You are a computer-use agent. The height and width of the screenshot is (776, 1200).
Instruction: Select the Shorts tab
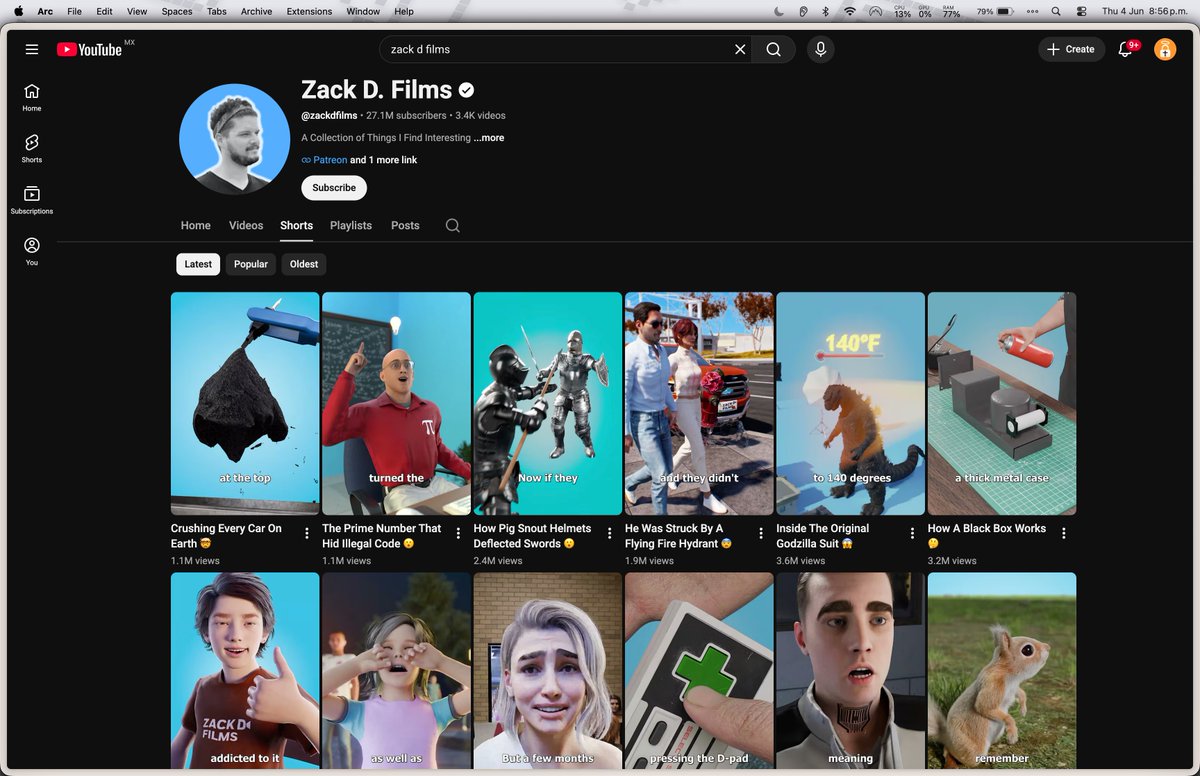(296, 226)
